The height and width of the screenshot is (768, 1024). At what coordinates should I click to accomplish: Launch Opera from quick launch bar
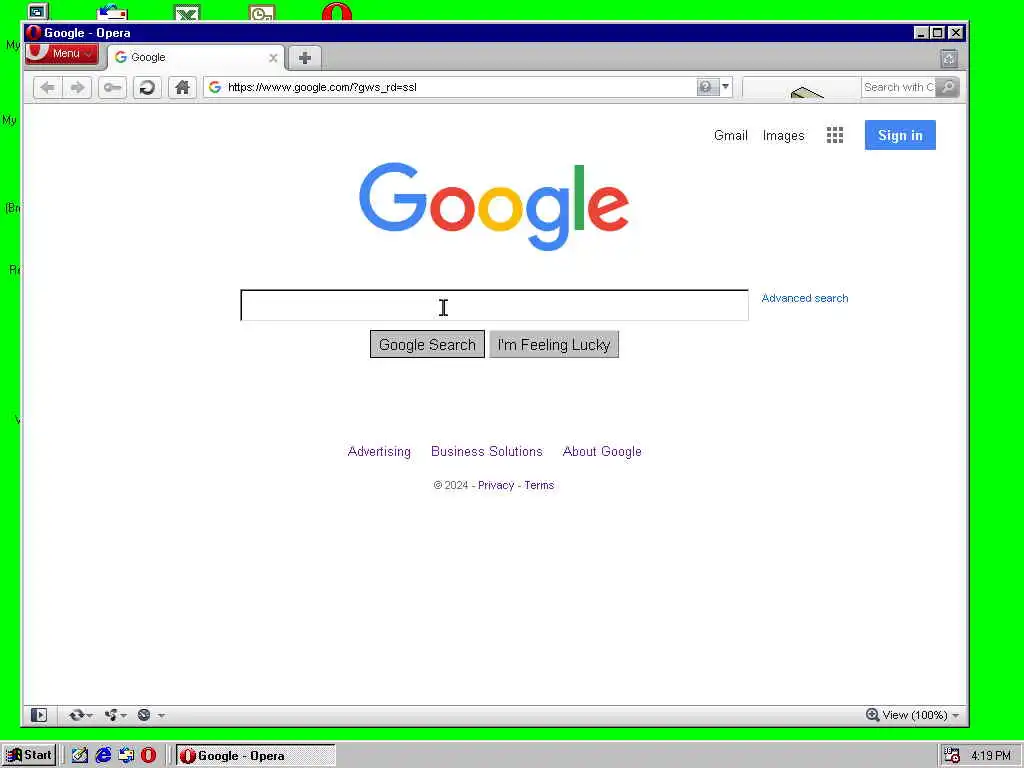[149, 755]
